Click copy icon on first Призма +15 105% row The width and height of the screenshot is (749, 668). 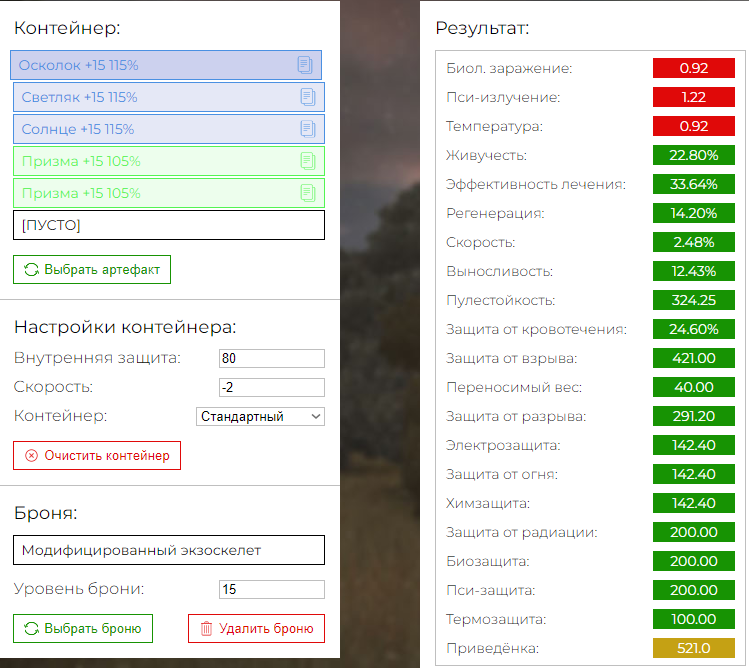coord(308,161)
